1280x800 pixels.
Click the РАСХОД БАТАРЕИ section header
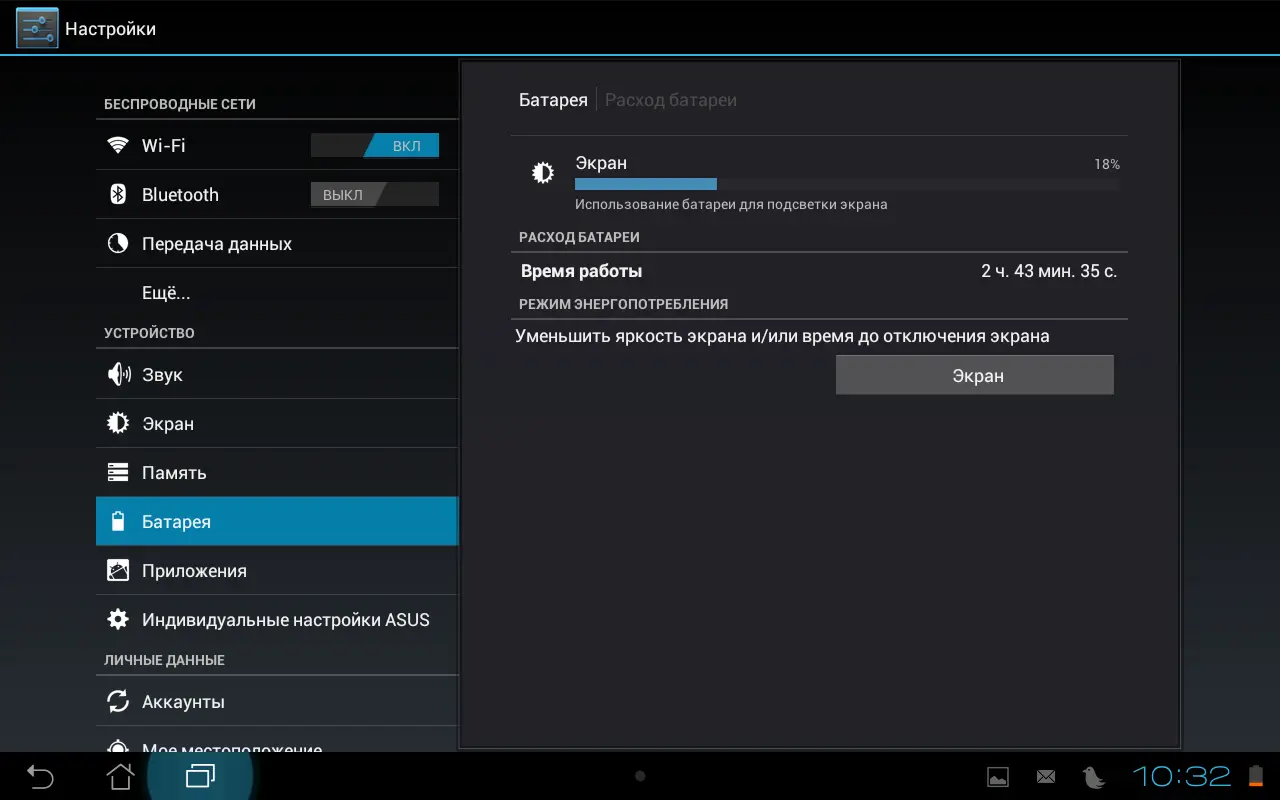(x=579, y=237)
